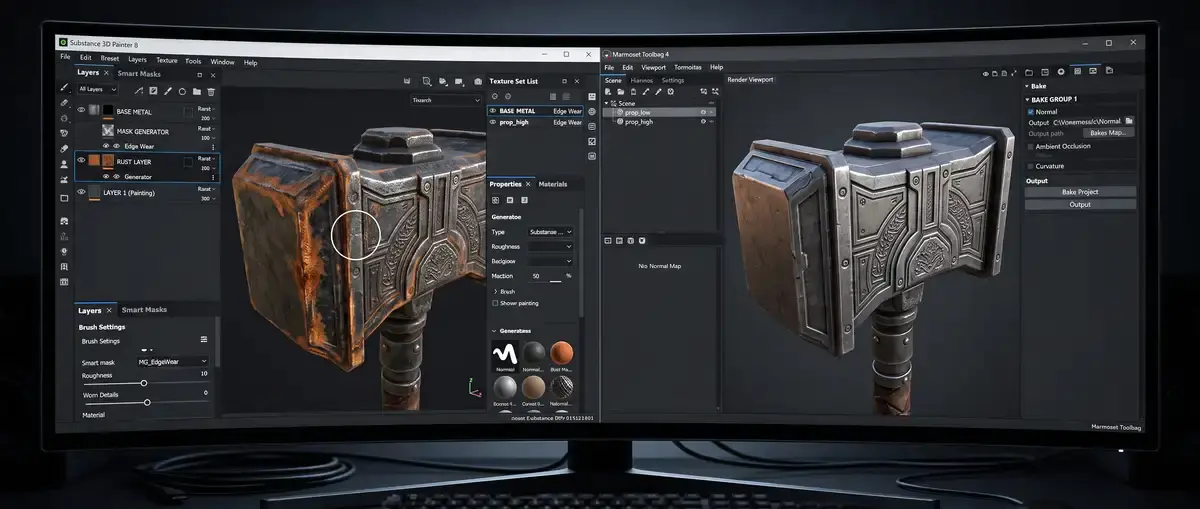
Task: Switch to the Materials tab
Action: [x=553, y=184]
